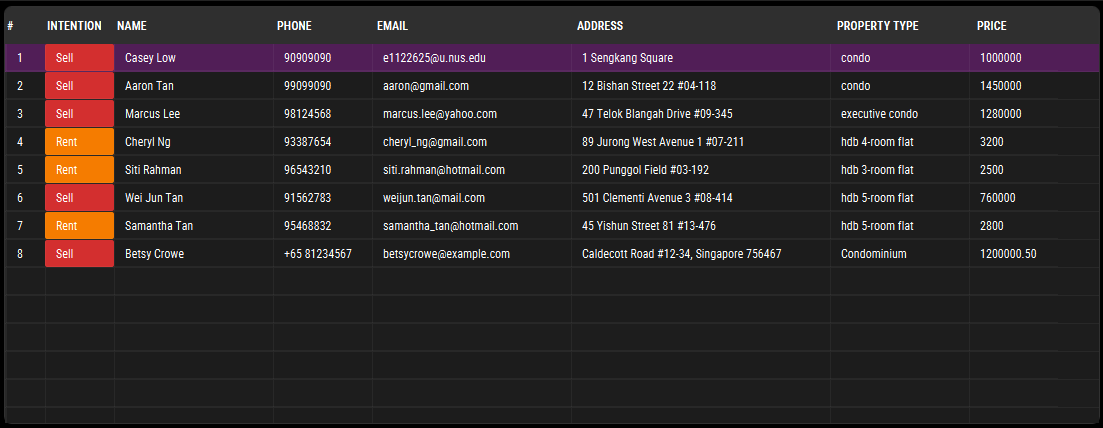Click phone number 93387654
The height and width of the screenshot is (428, 1103).
click(x=307, y=142)
